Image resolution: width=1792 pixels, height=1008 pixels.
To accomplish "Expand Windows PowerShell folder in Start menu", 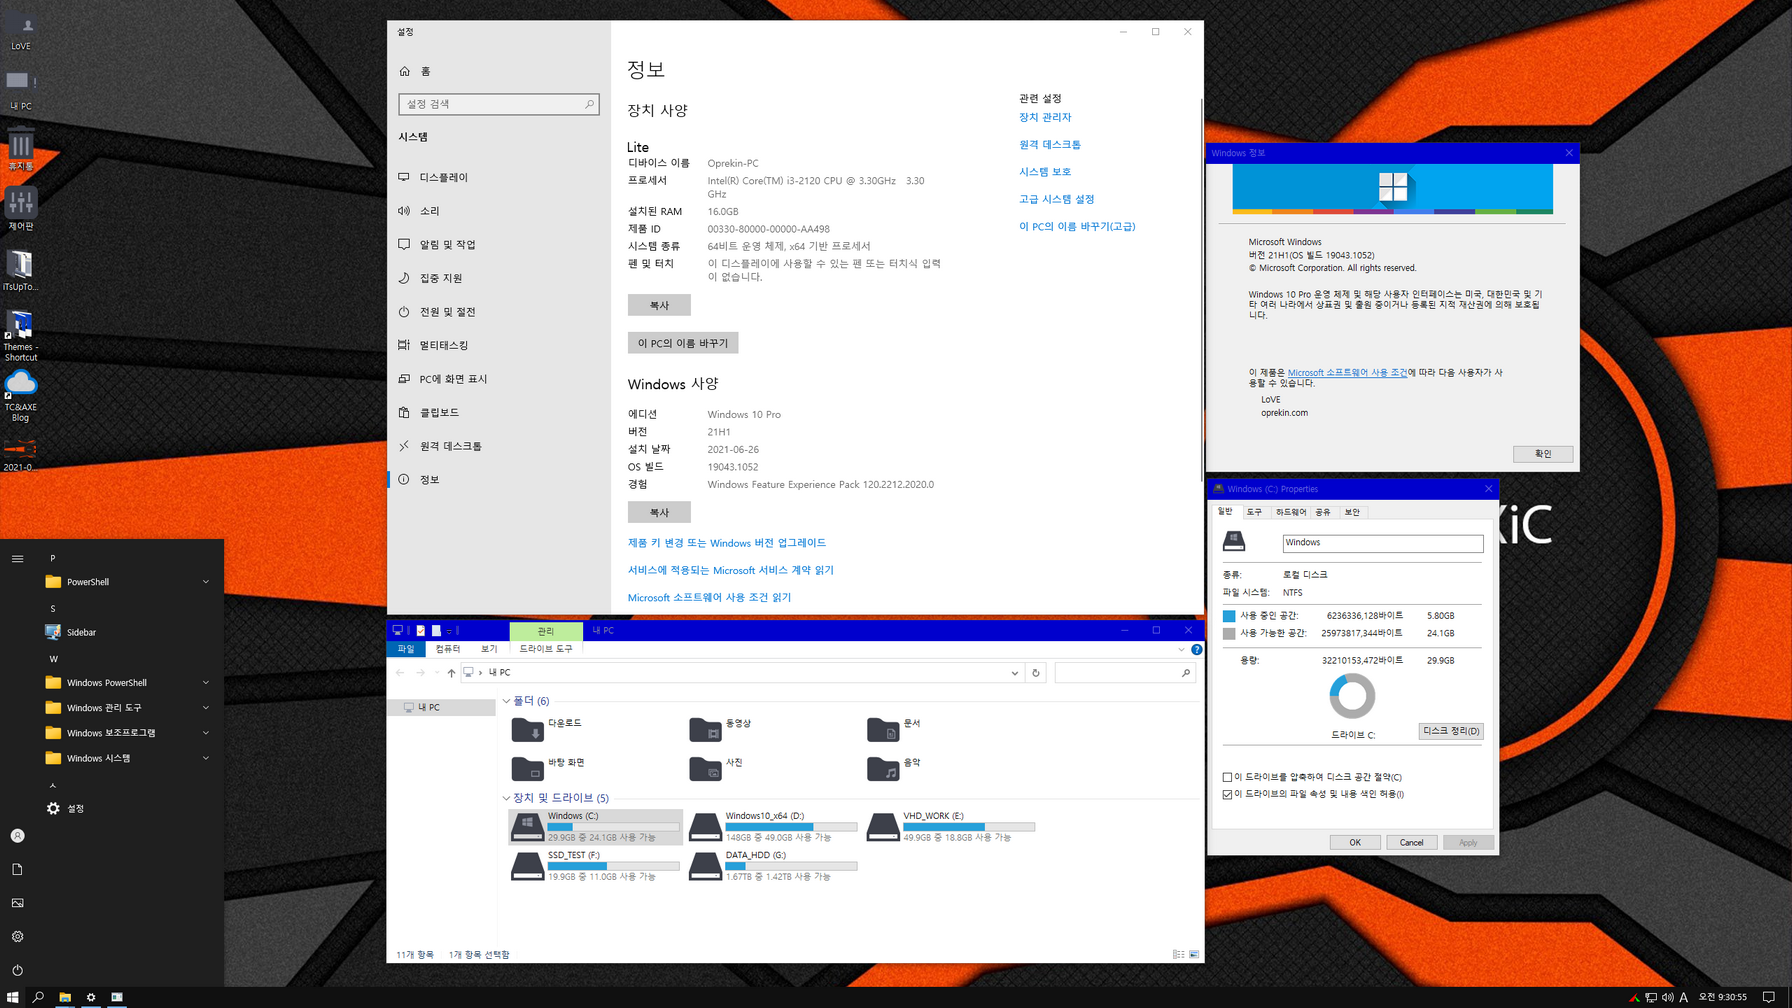I will [126, 683].
